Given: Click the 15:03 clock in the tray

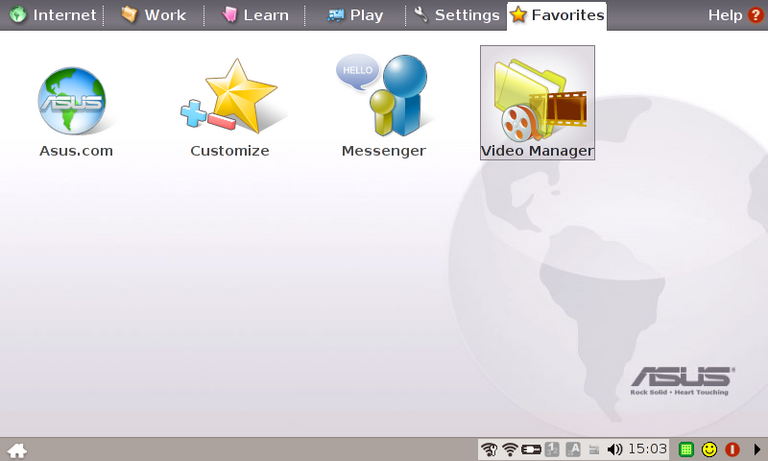Looking at the screenshot, I should click(648, 449).
